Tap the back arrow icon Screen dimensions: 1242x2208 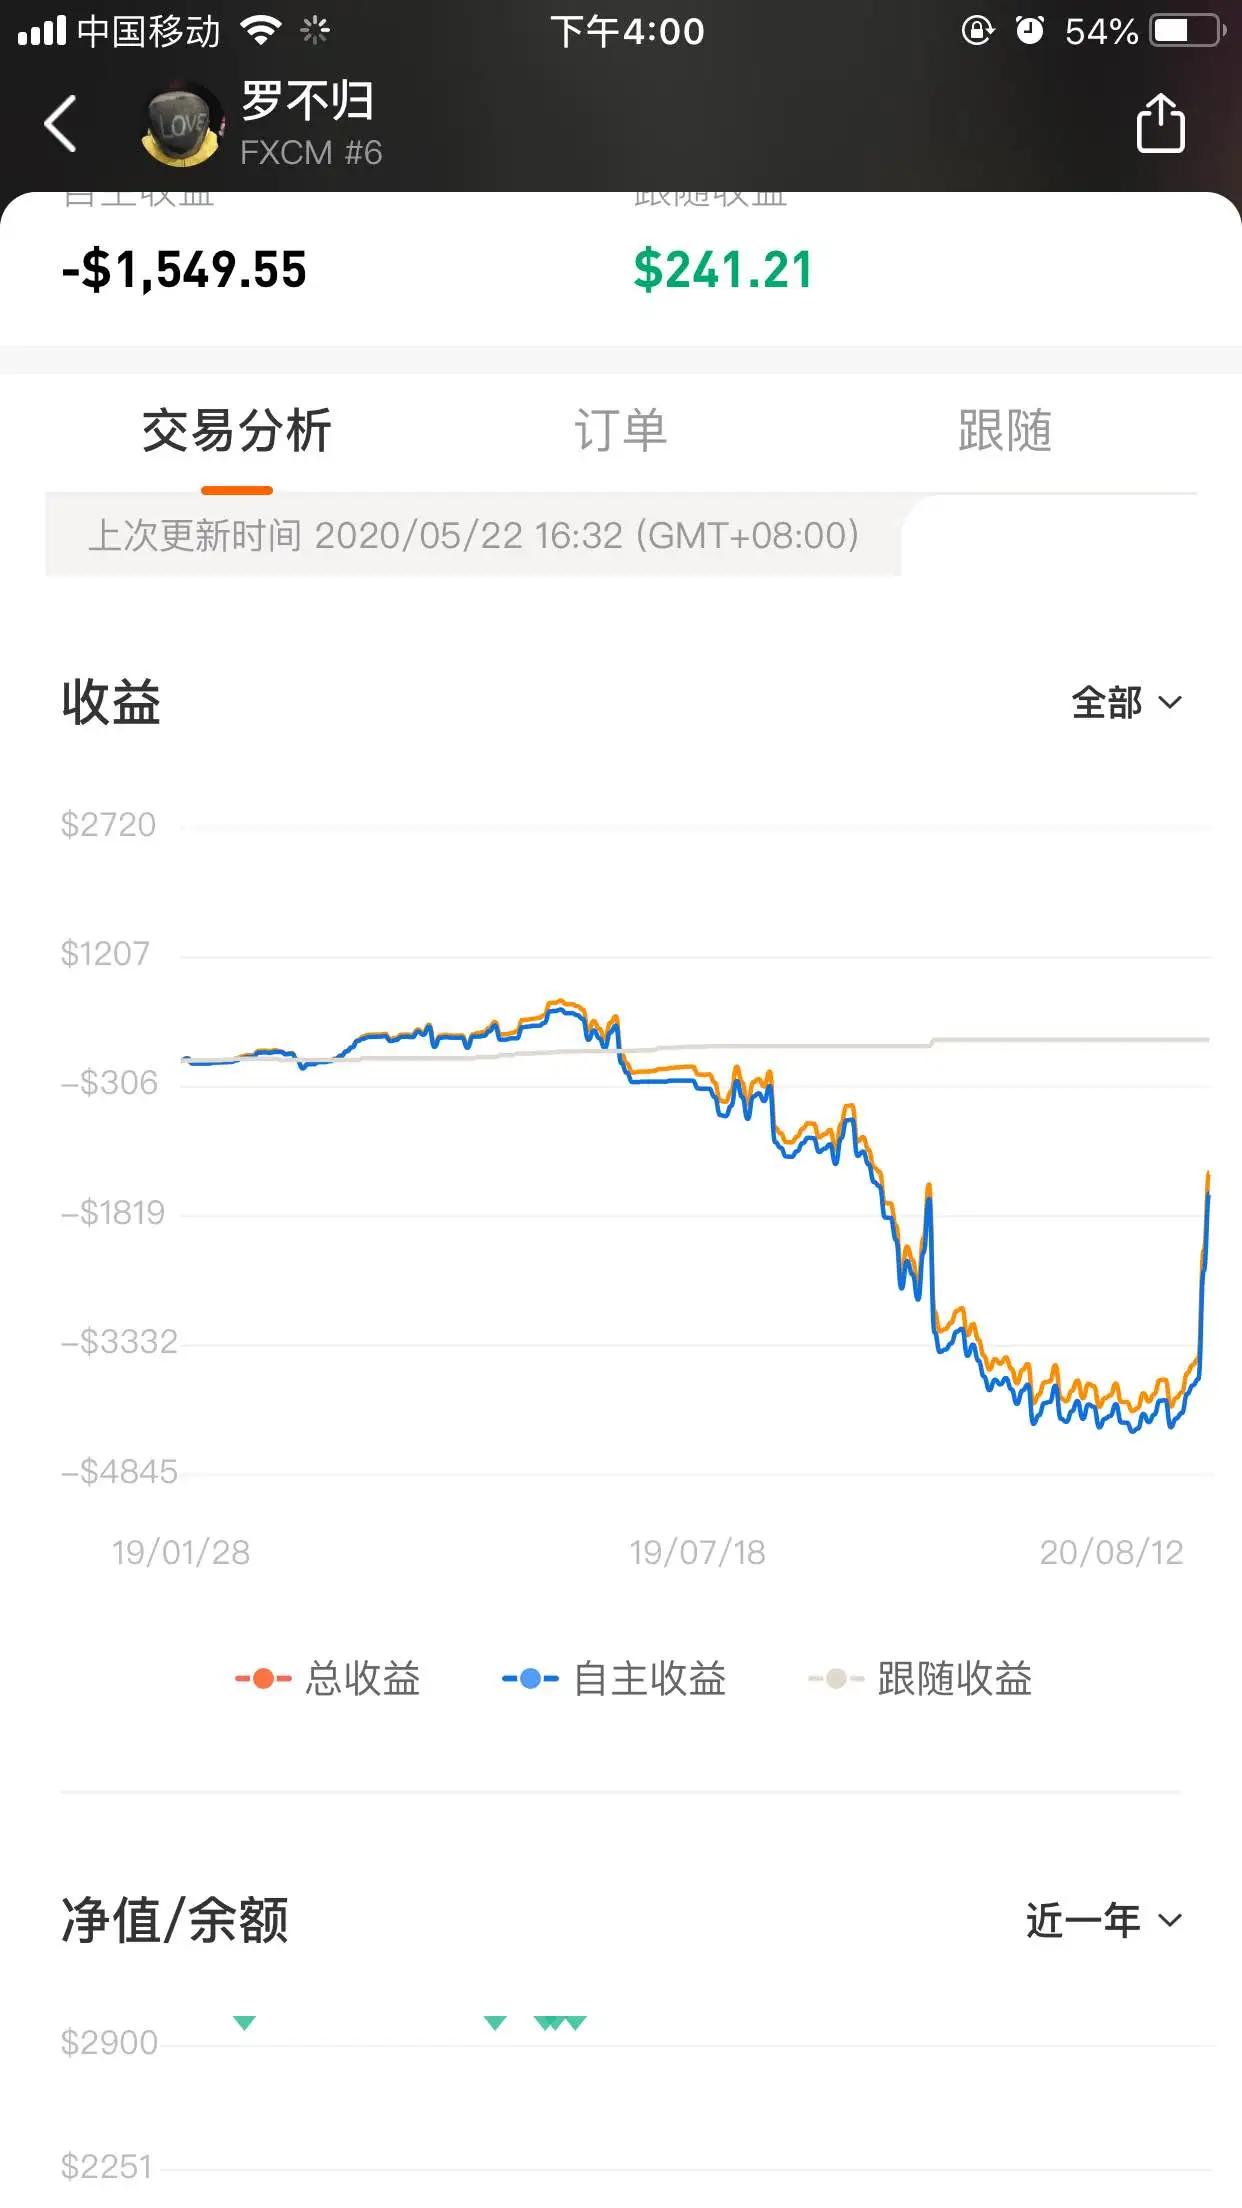tap(61, 124)
